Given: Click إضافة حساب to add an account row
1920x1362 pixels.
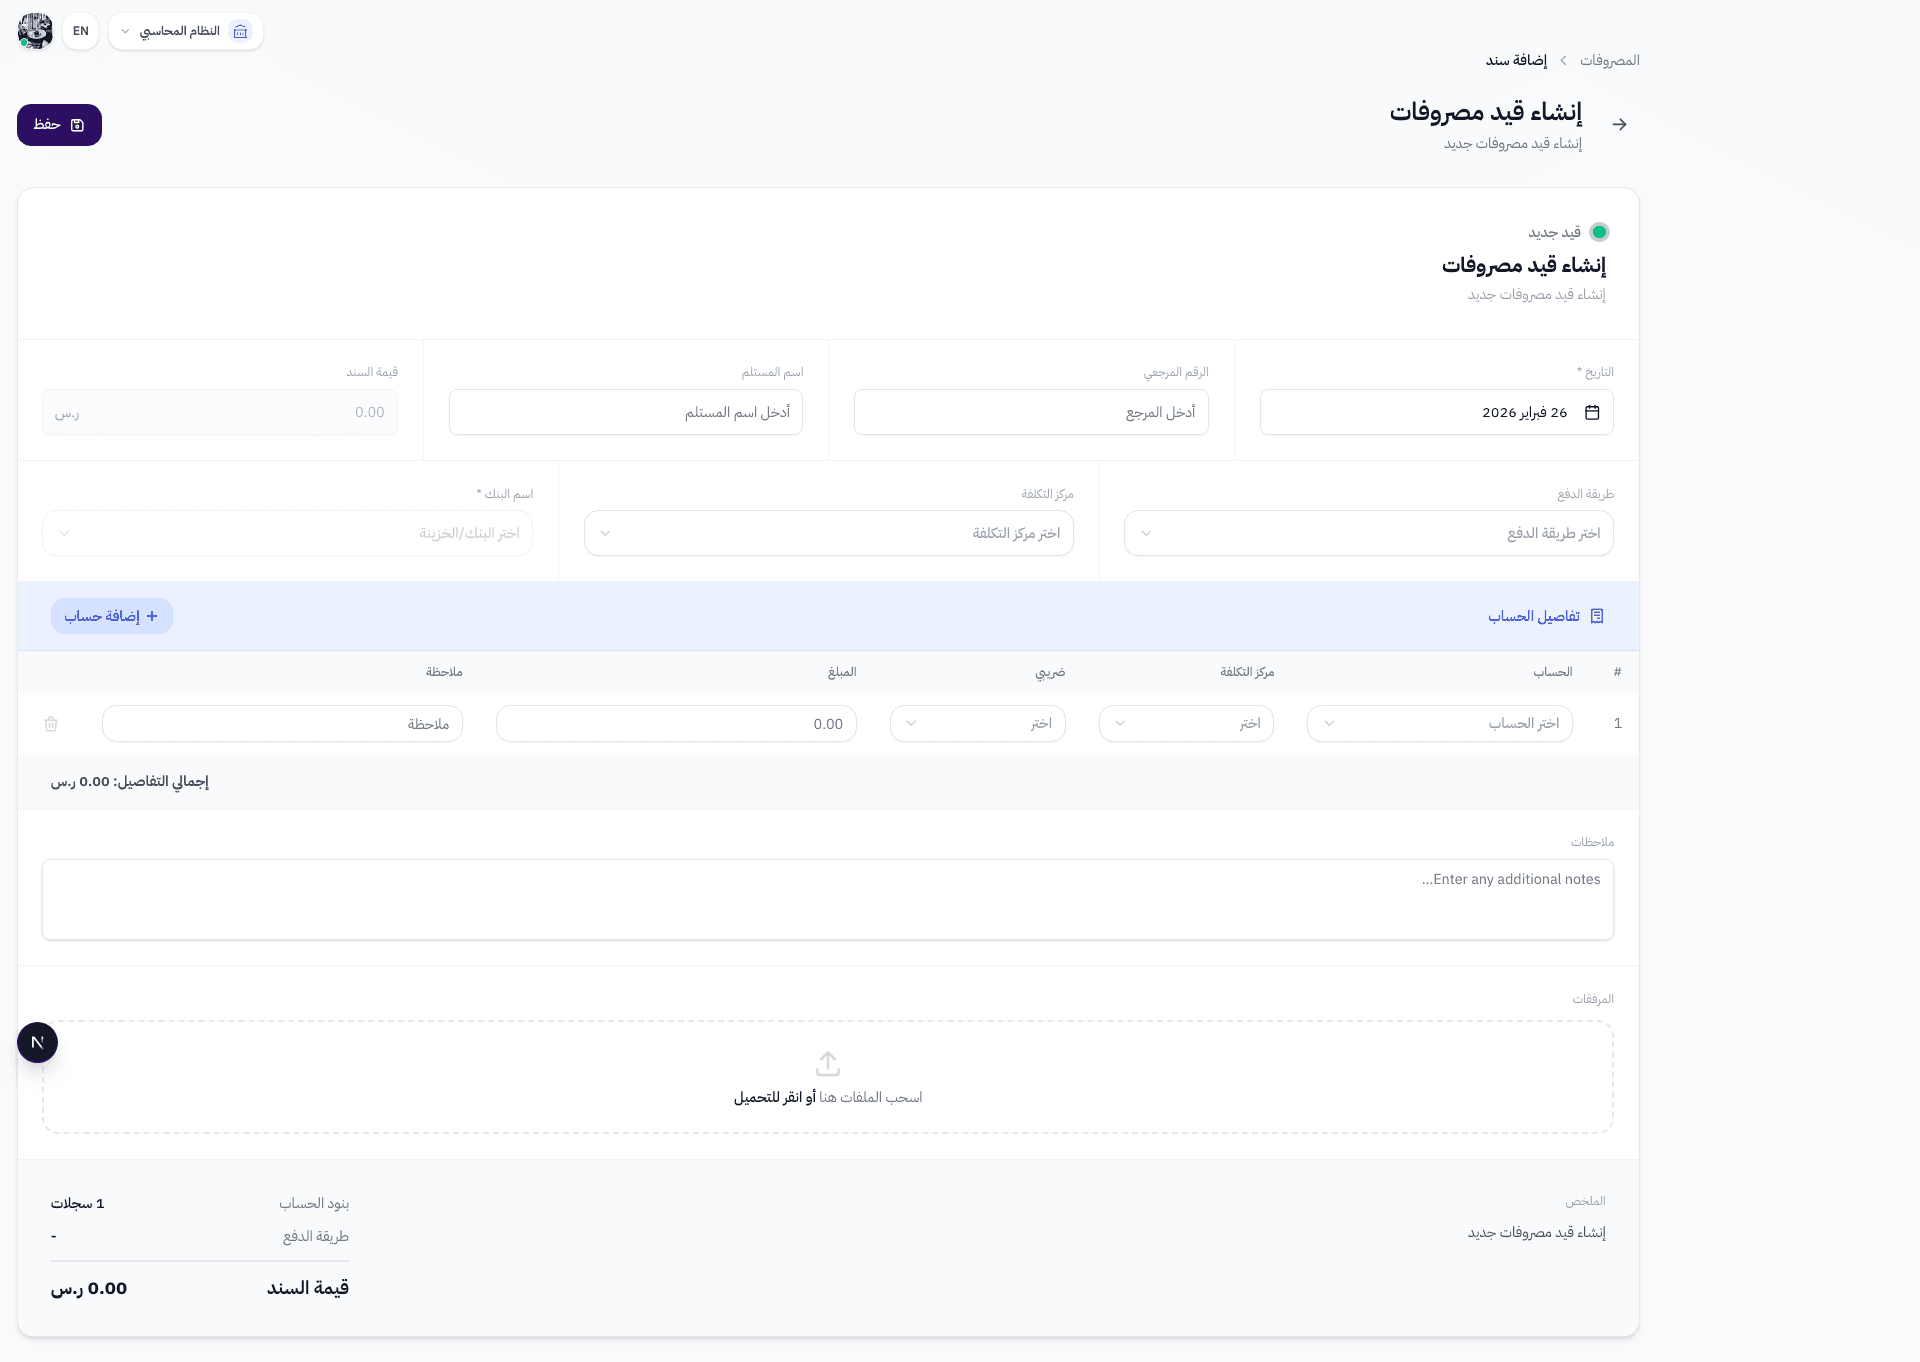Looking at the screenshot, I should [x=111, y=616].
